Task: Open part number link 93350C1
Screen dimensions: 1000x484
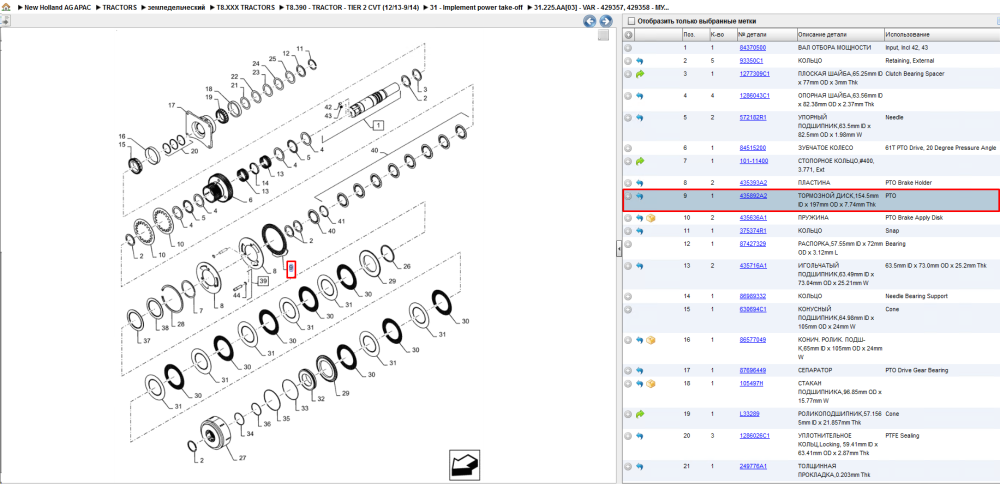Action: pos(751,61)
